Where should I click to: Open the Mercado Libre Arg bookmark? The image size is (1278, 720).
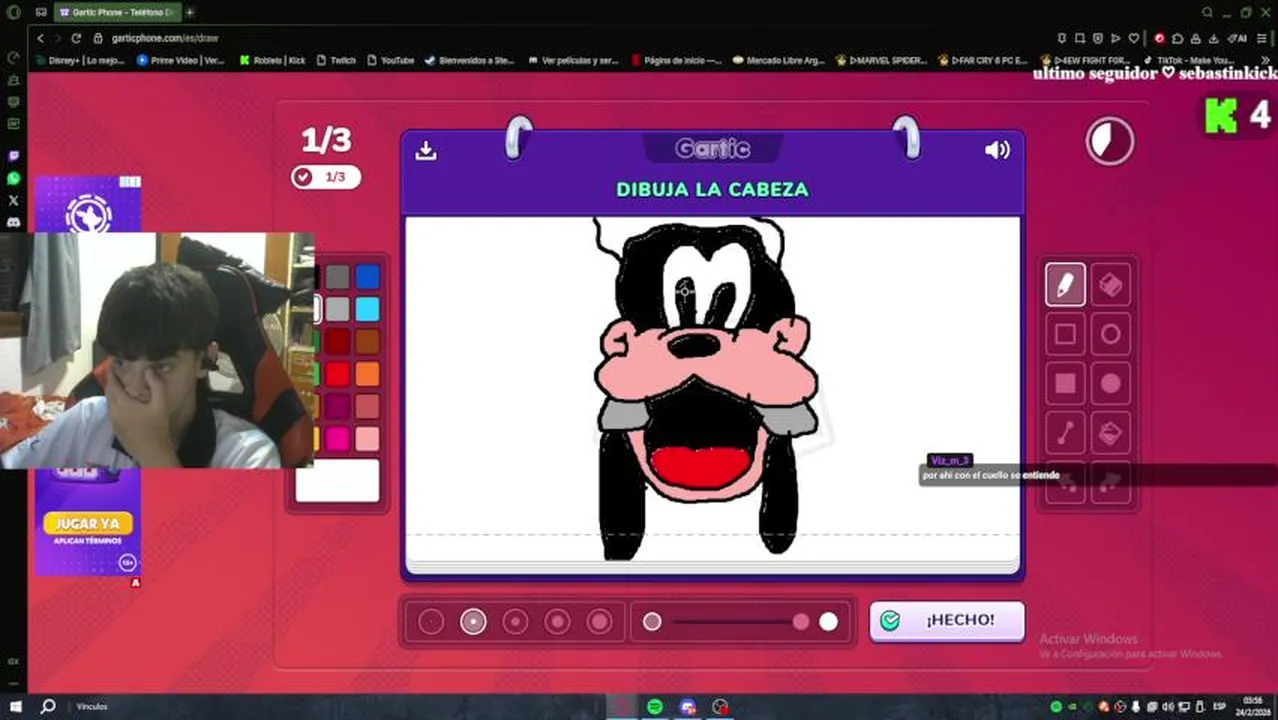point(779,60)
